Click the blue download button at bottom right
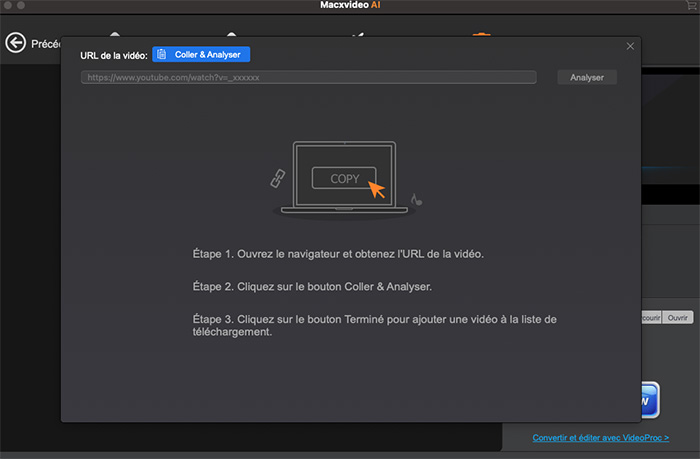 [x=650, y=400]
